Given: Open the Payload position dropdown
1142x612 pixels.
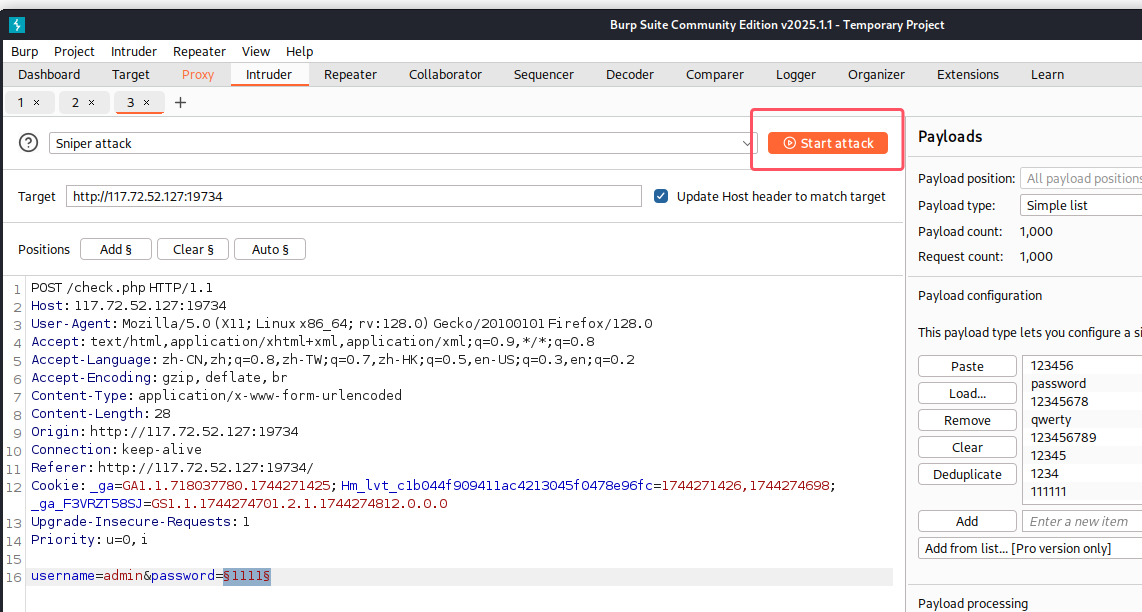Looking at the screenshot, I should pos(1081,178).
